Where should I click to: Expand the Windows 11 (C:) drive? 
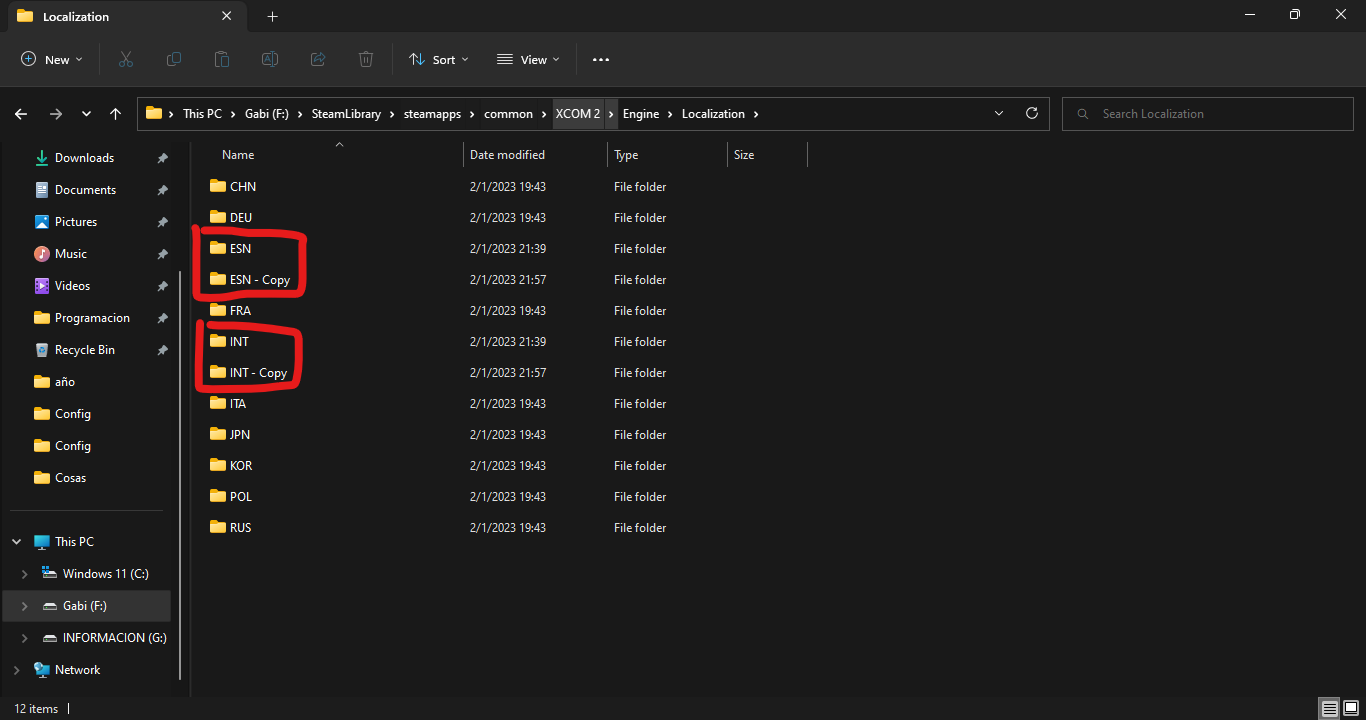click(x=25, y=574)
